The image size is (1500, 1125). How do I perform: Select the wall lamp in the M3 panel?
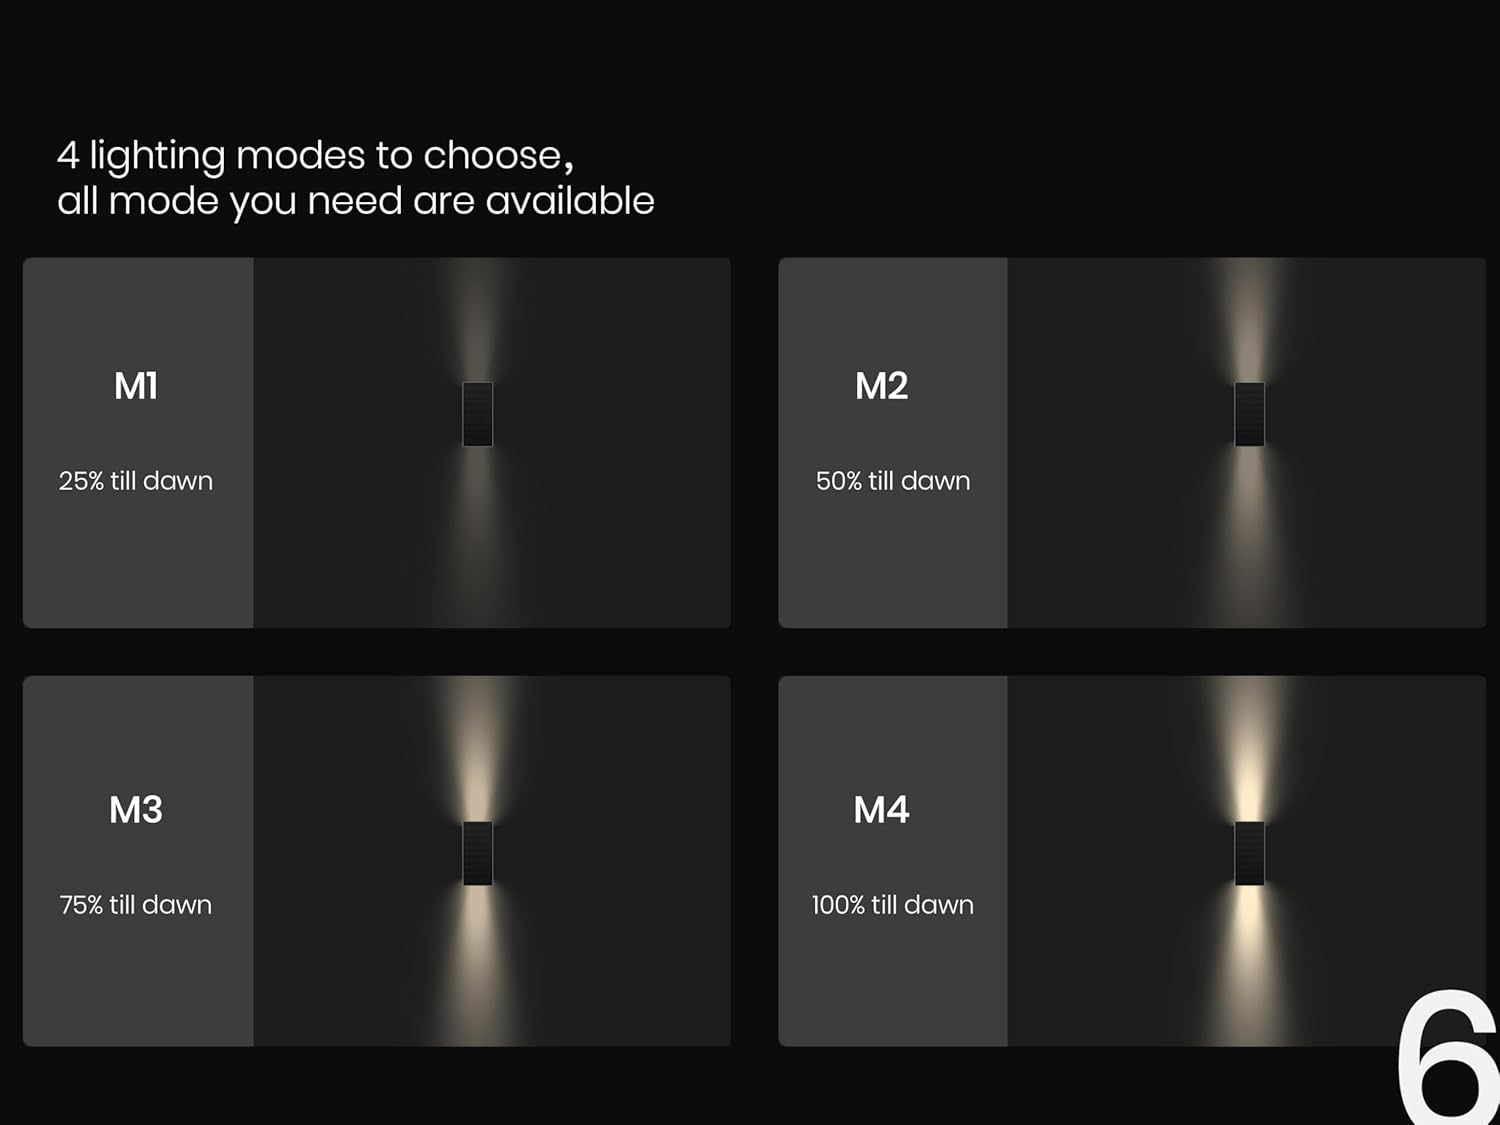pyautogui.click(x=478, y=853)
